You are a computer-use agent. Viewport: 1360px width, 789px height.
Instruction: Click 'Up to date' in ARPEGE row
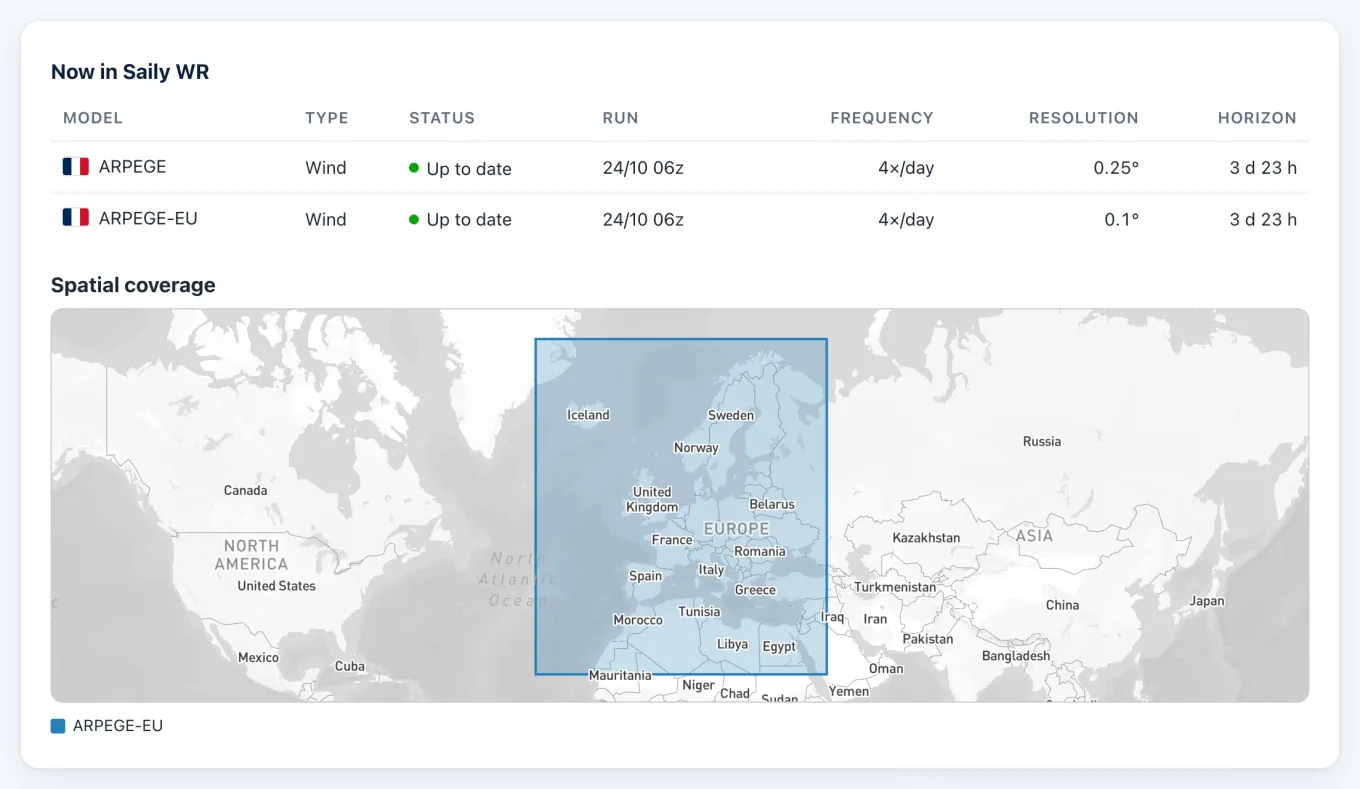[x=469, y=169]
